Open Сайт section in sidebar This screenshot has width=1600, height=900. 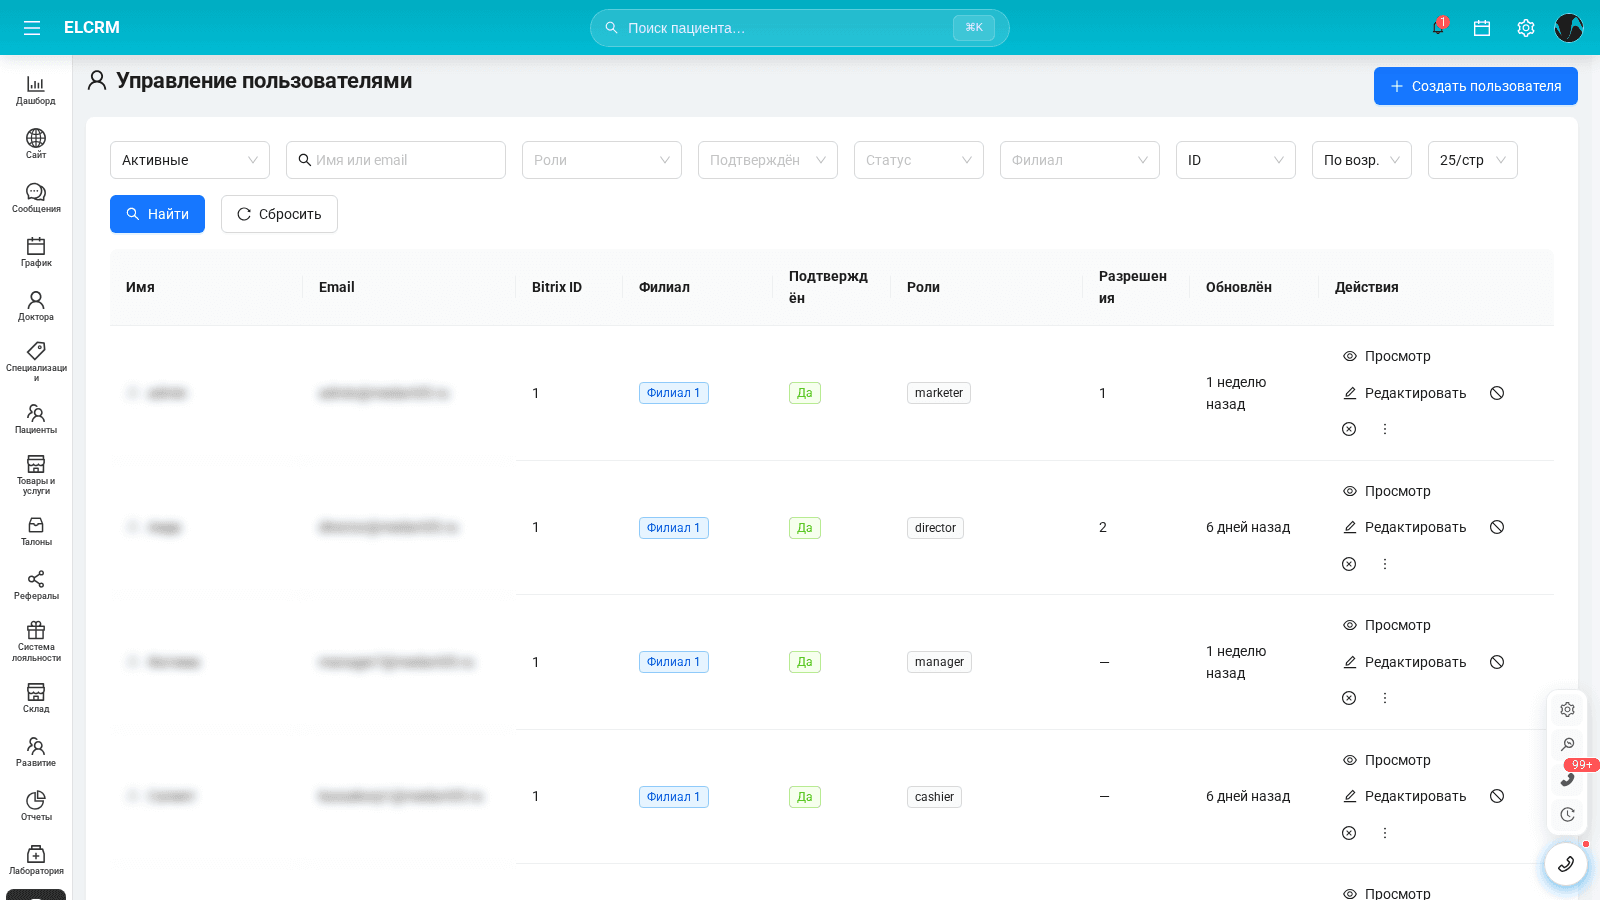point(36,144)
